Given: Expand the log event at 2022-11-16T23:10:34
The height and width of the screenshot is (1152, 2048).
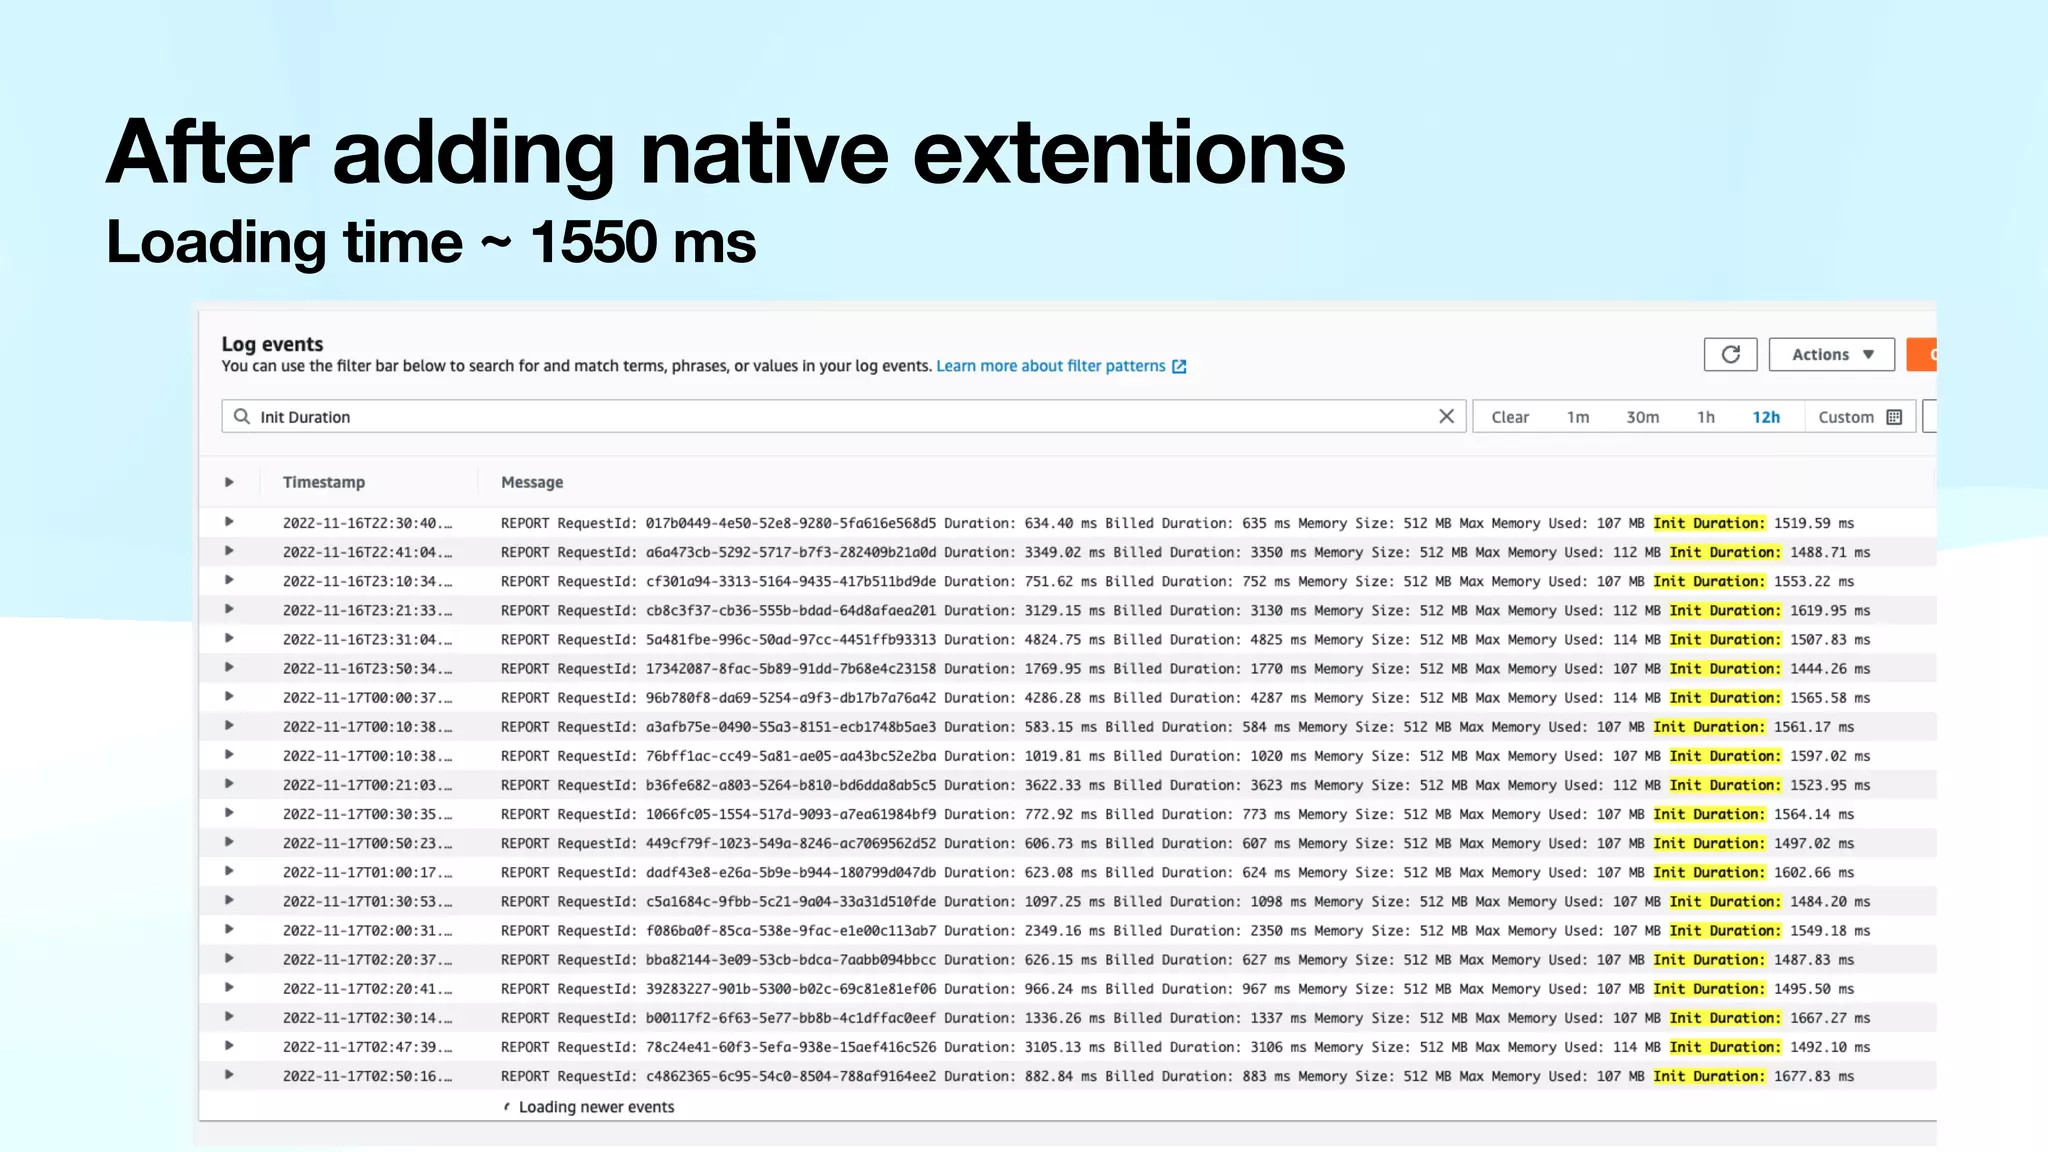Looking at the screenshot, I should click(229, 580).
